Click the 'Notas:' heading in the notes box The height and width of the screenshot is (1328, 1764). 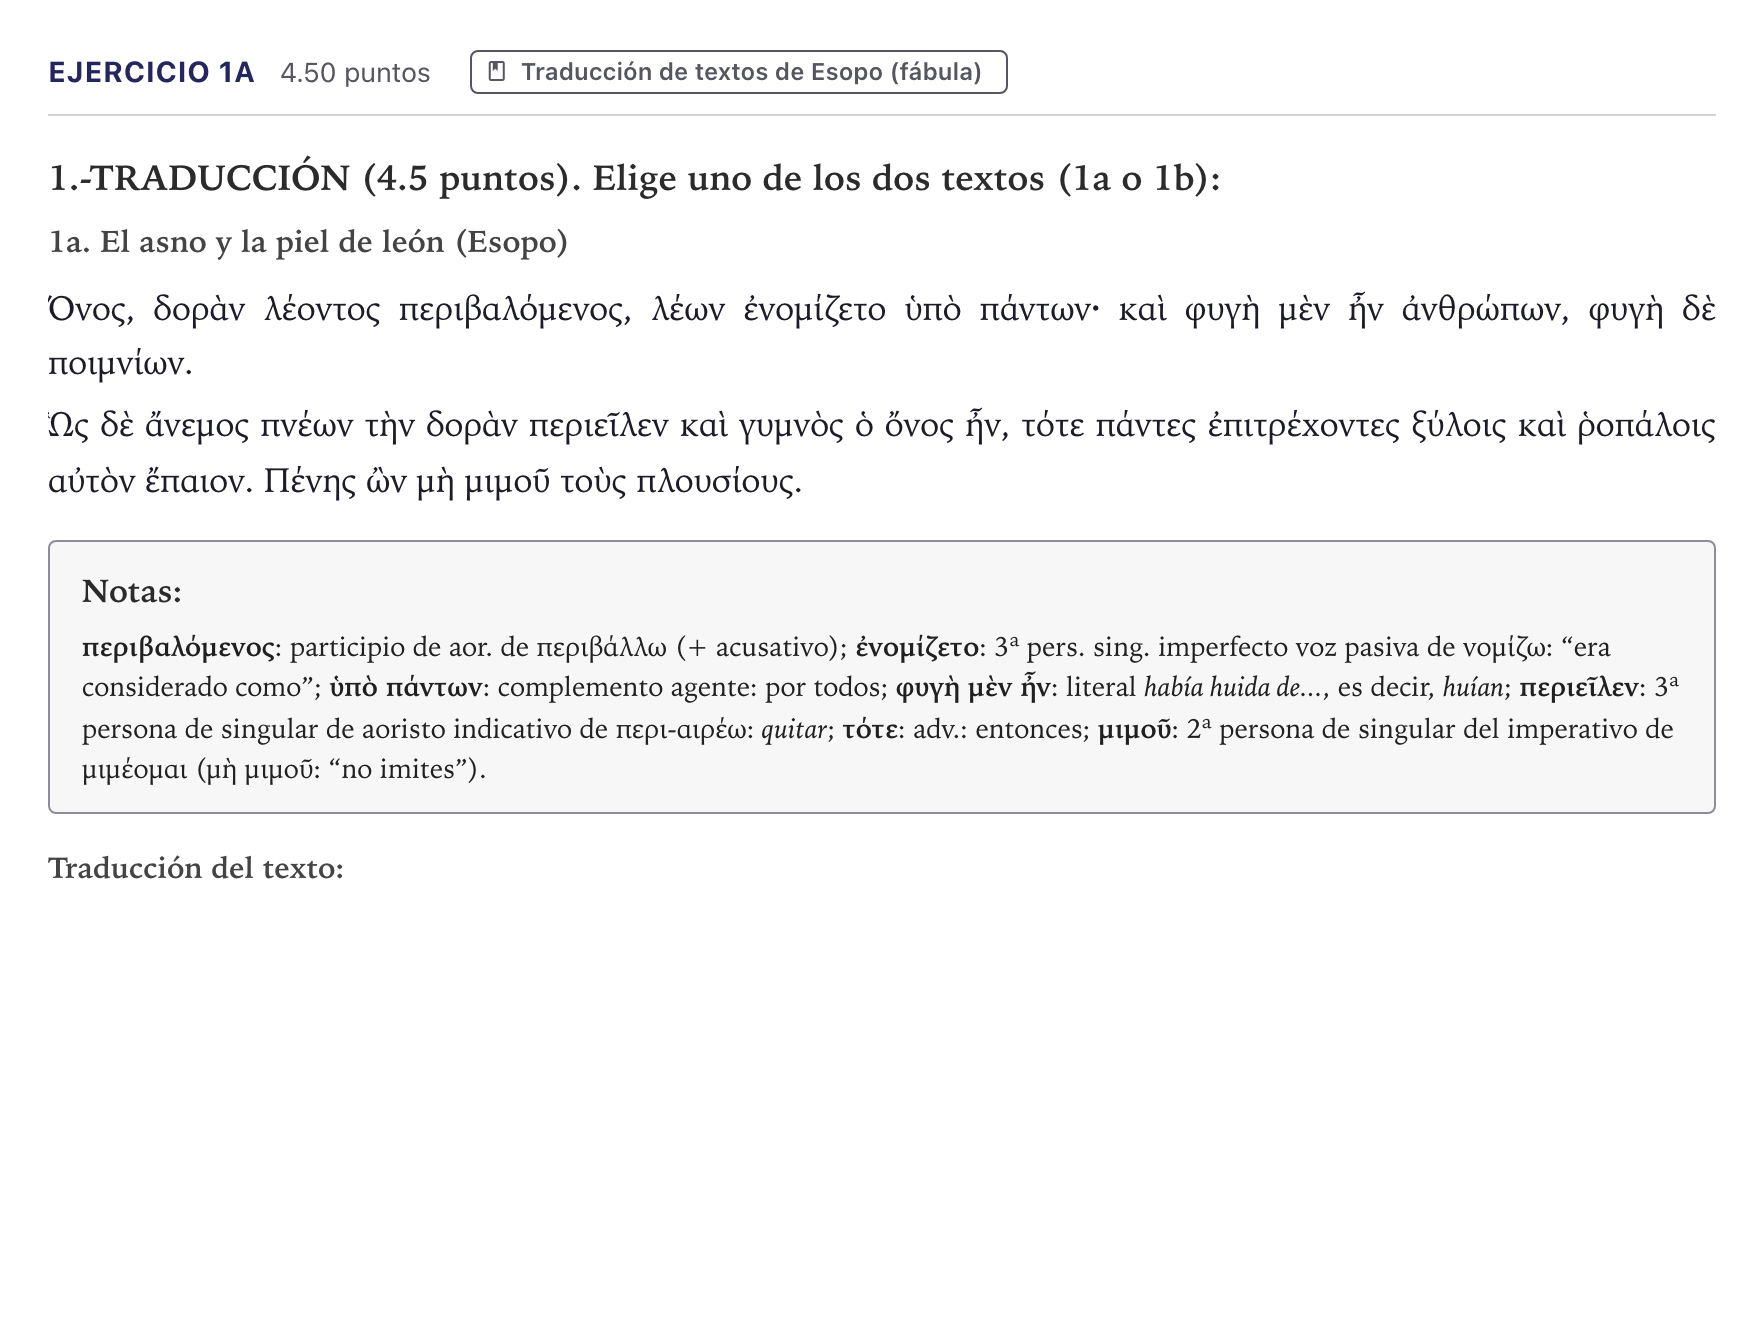pyautogui.click(x=132, y=591)
